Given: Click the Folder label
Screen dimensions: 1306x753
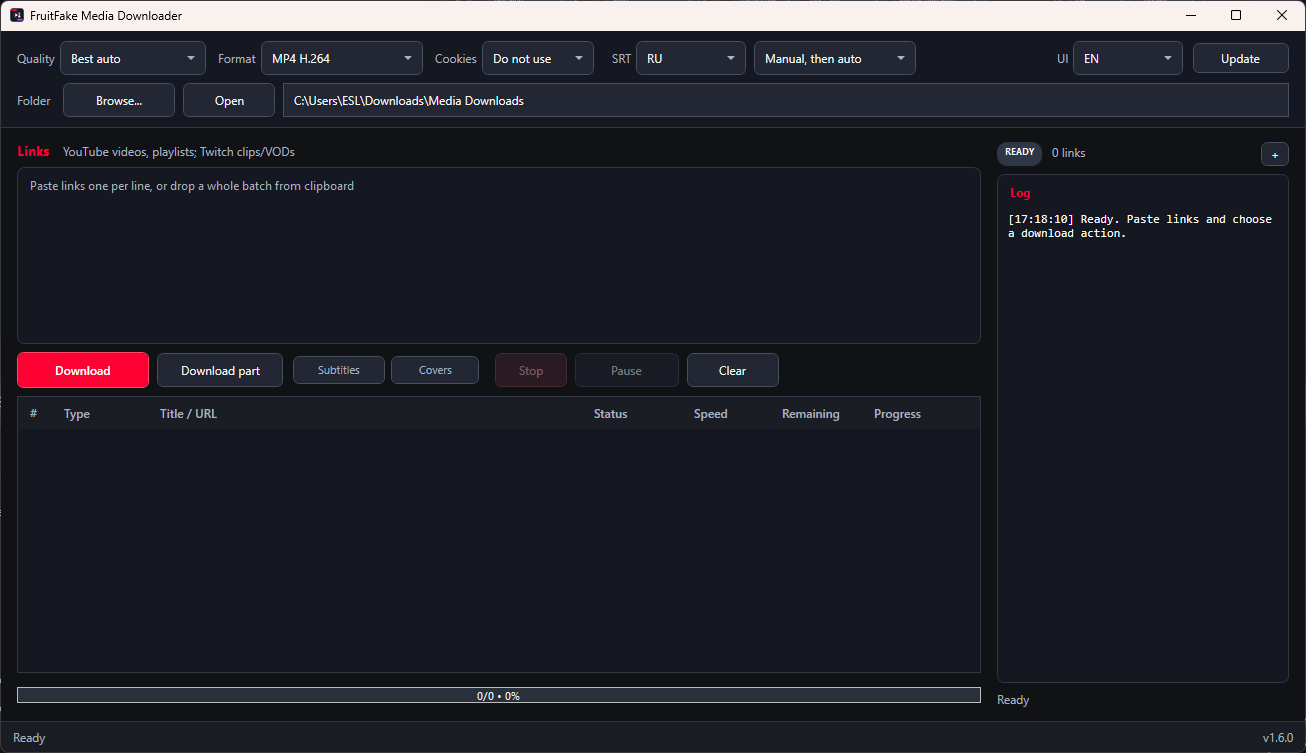Looking at the screenshot, I should (34, 101).
